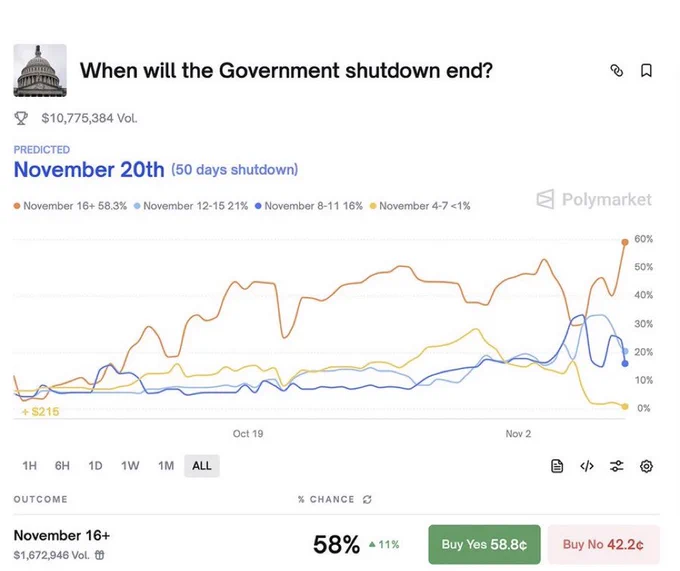The height and width of the screenshot is (571, 680).
Task: Click Buy Yes 58.8¢ button
Action: click(484, 544)
